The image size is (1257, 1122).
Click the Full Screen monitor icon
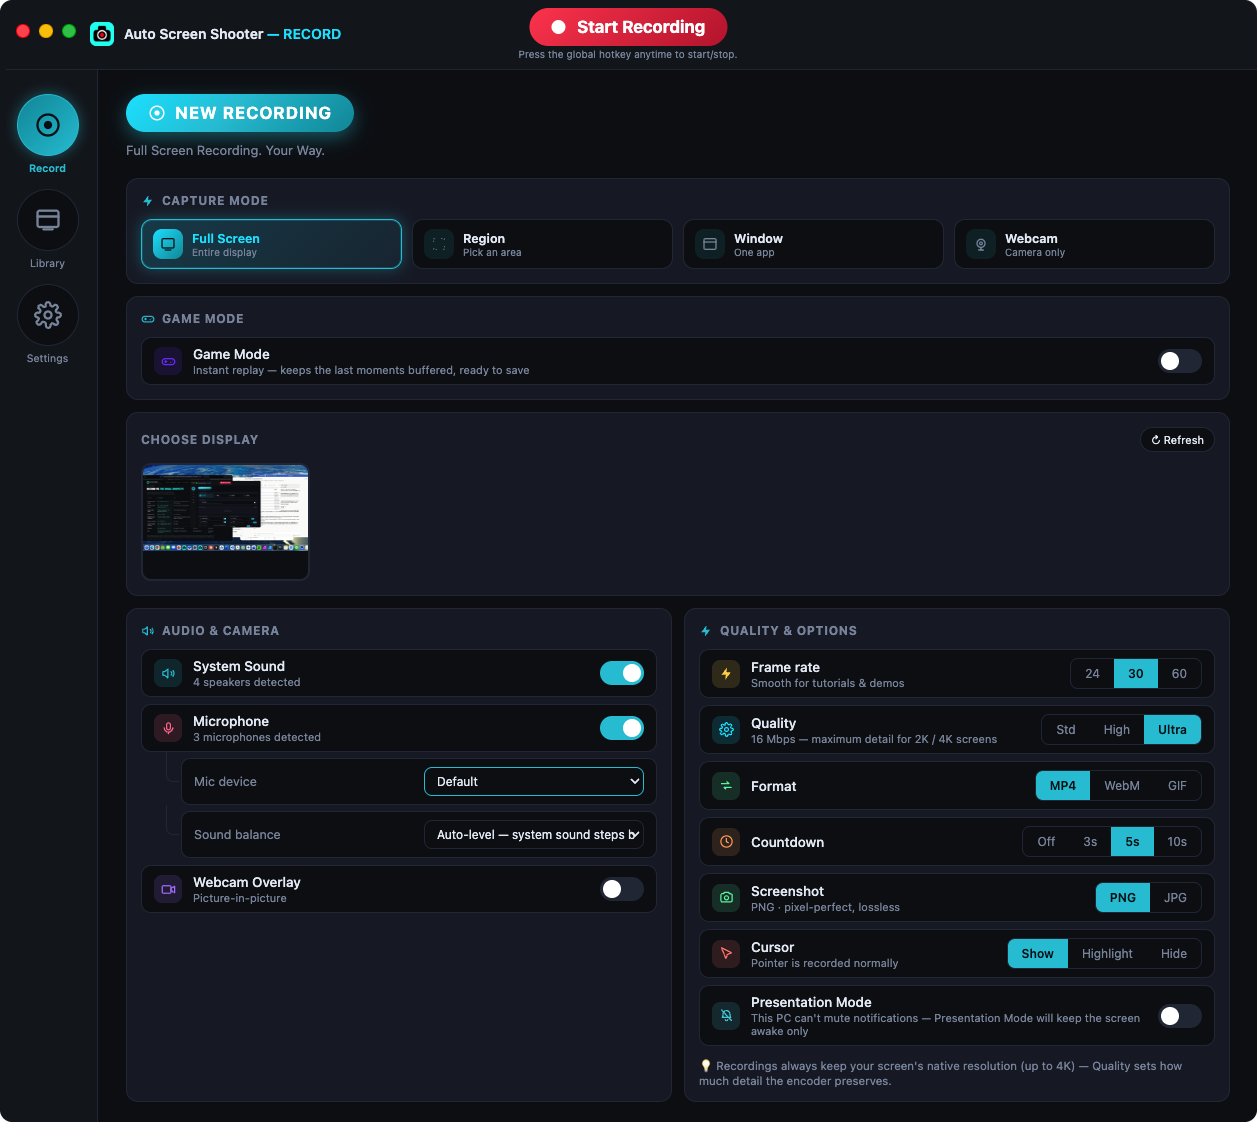point(168,244)
